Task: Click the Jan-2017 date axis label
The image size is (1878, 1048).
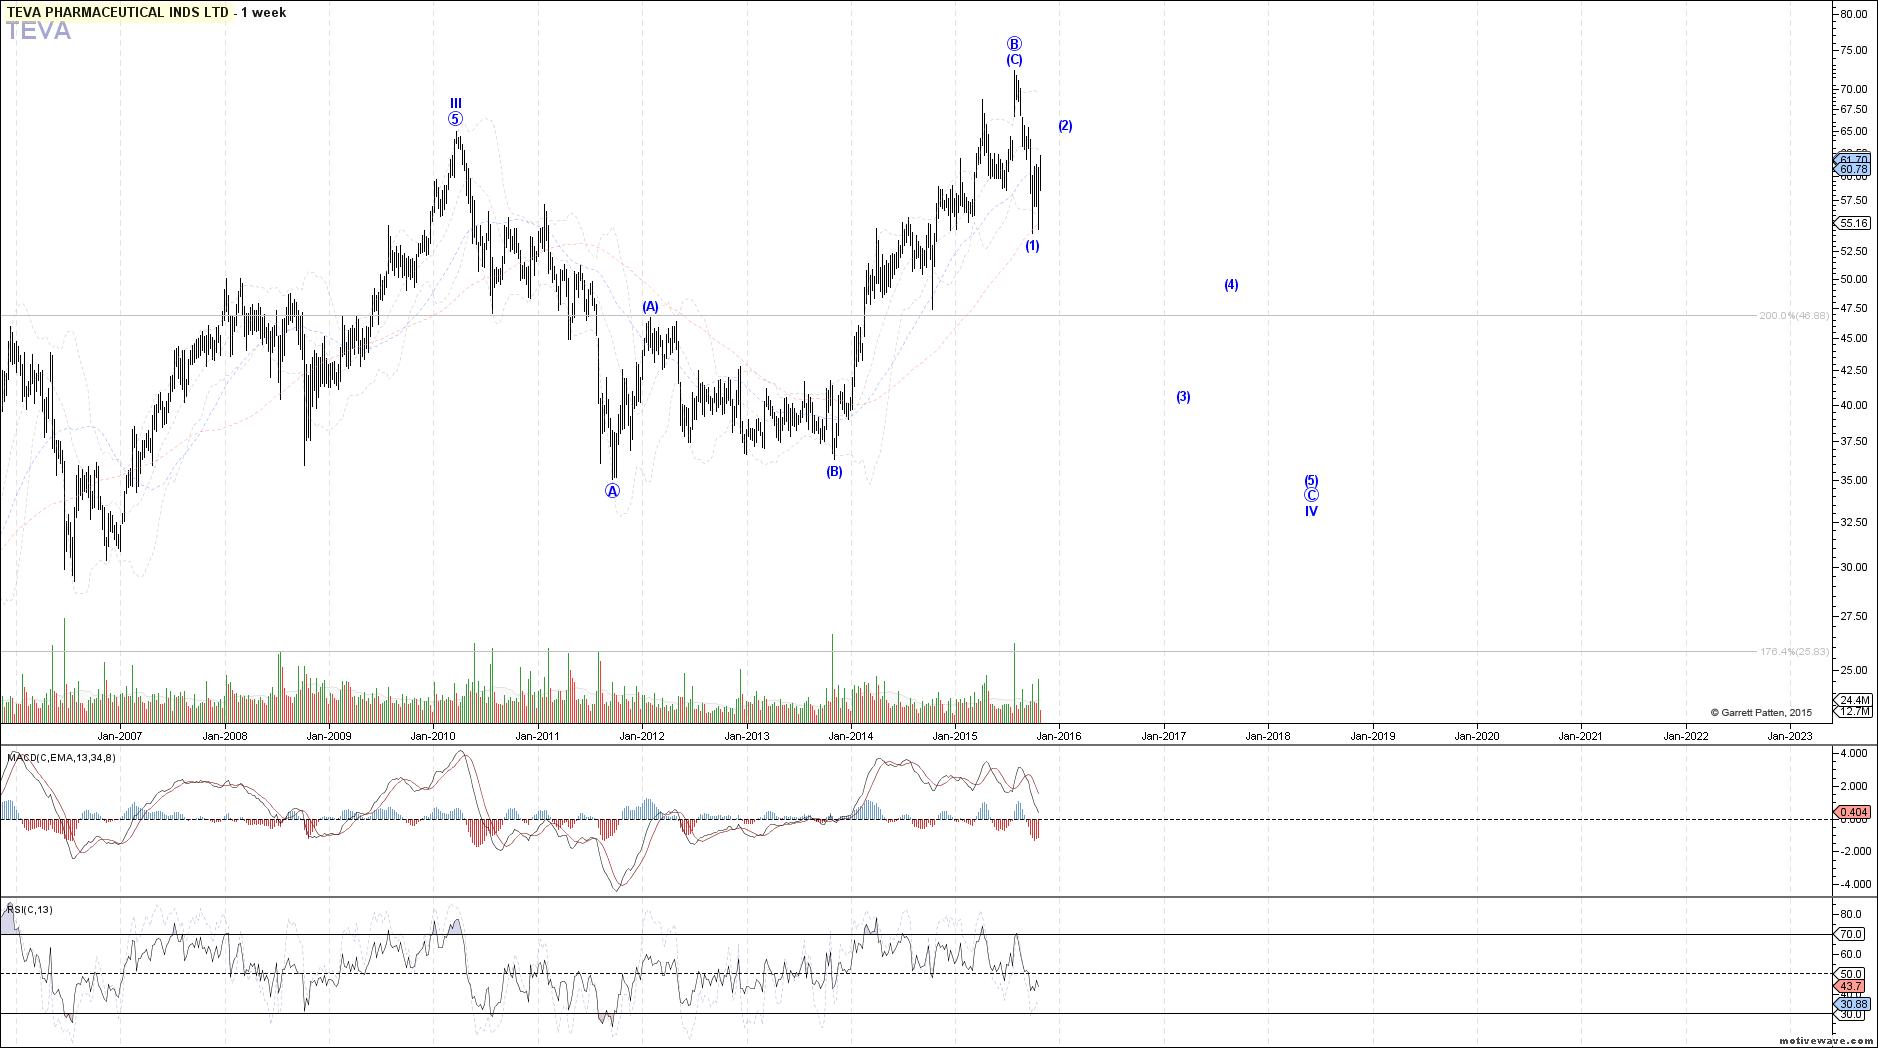Action: [1164, 736]
